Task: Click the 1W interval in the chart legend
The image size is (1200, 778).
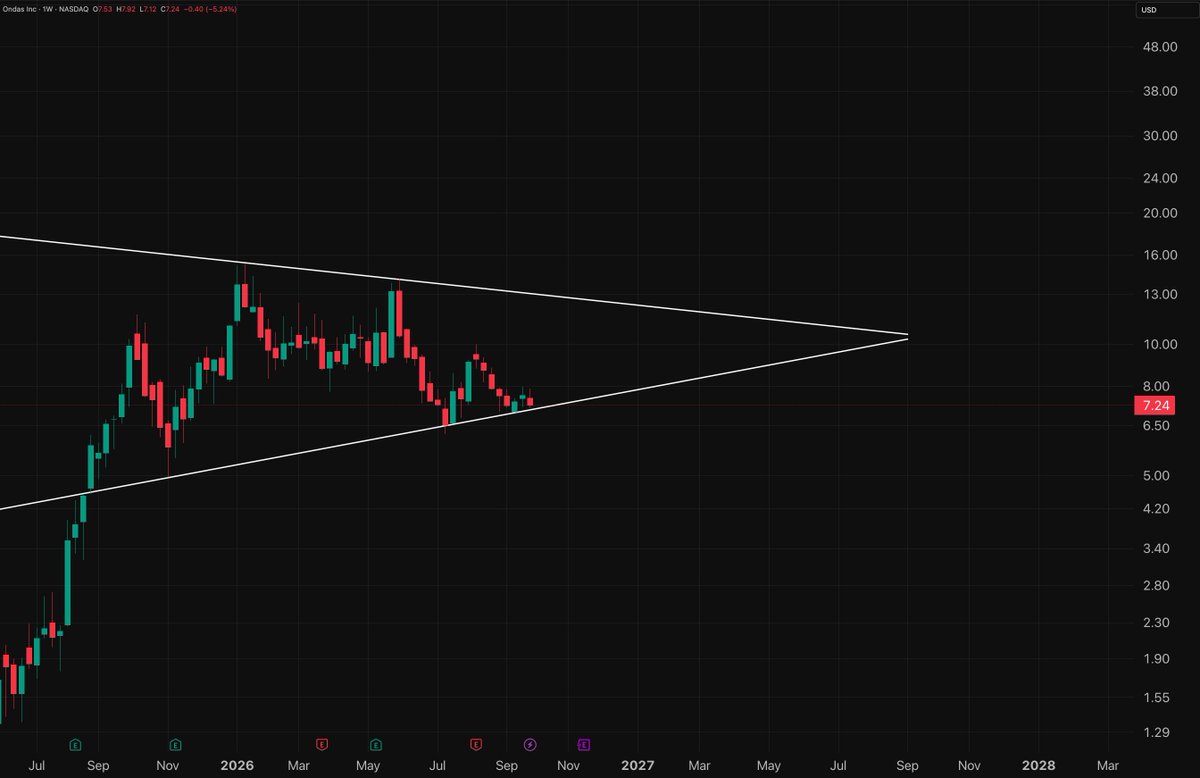Action: [49, 9]
